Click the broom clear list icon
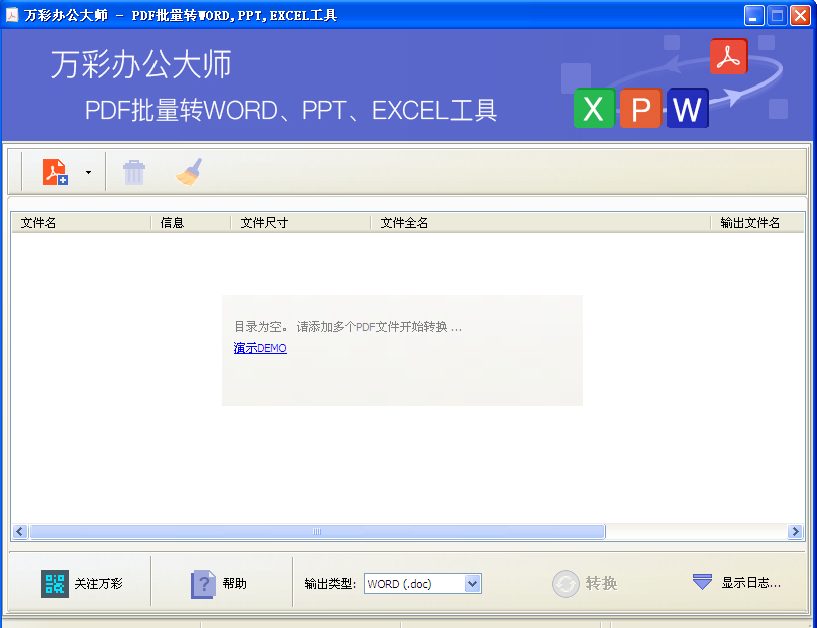 tap(189, 172)
